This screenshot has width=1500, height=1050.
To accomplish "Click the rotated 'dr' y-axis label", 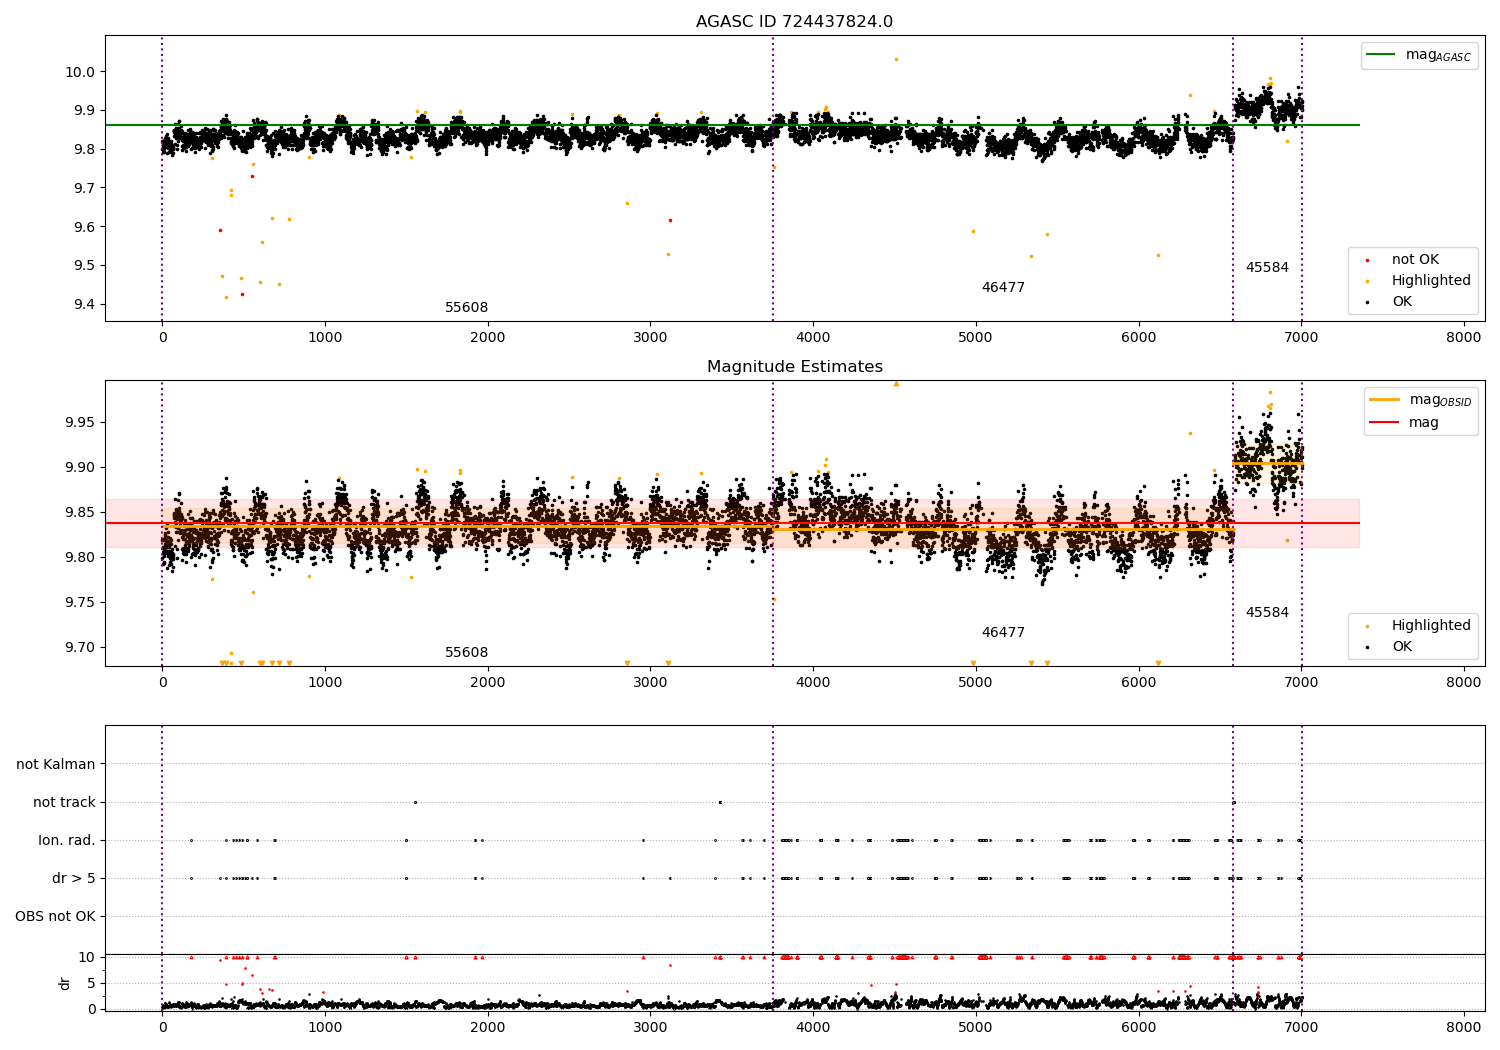I will coord(65,983).
